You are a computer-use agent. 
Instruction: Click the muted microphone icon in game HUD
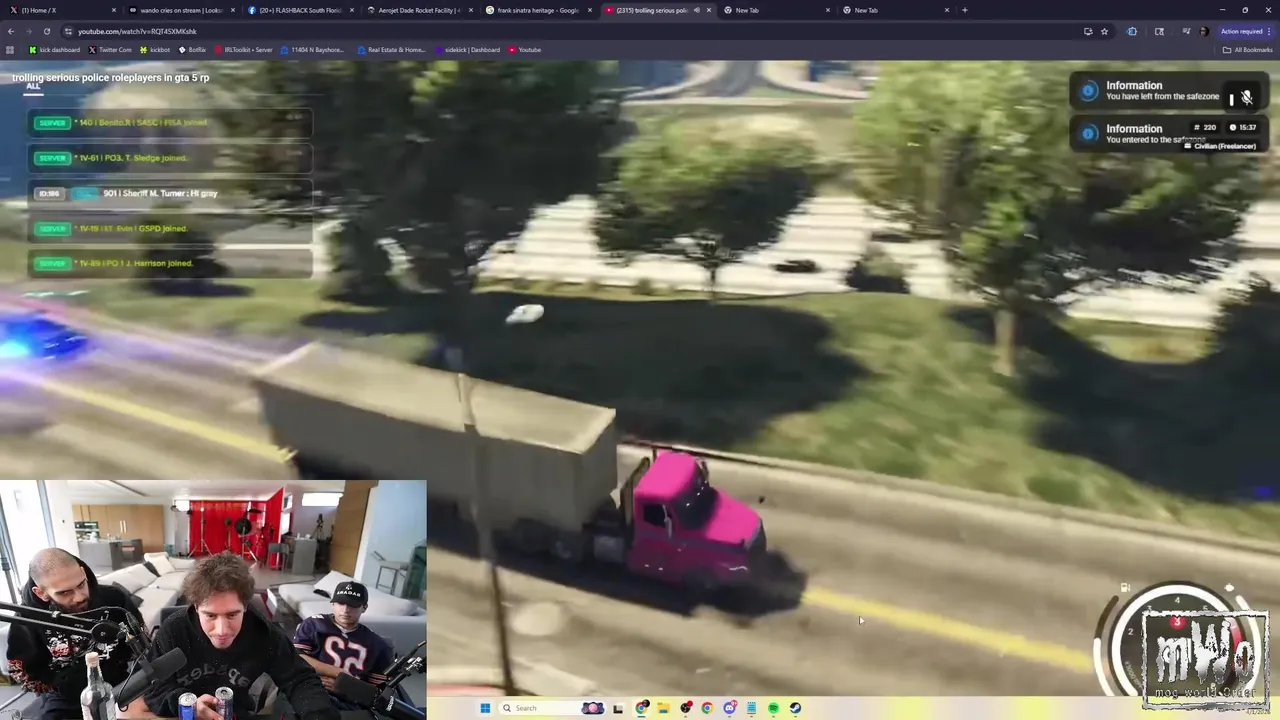pyautogui.click(x=1247, y=97)
